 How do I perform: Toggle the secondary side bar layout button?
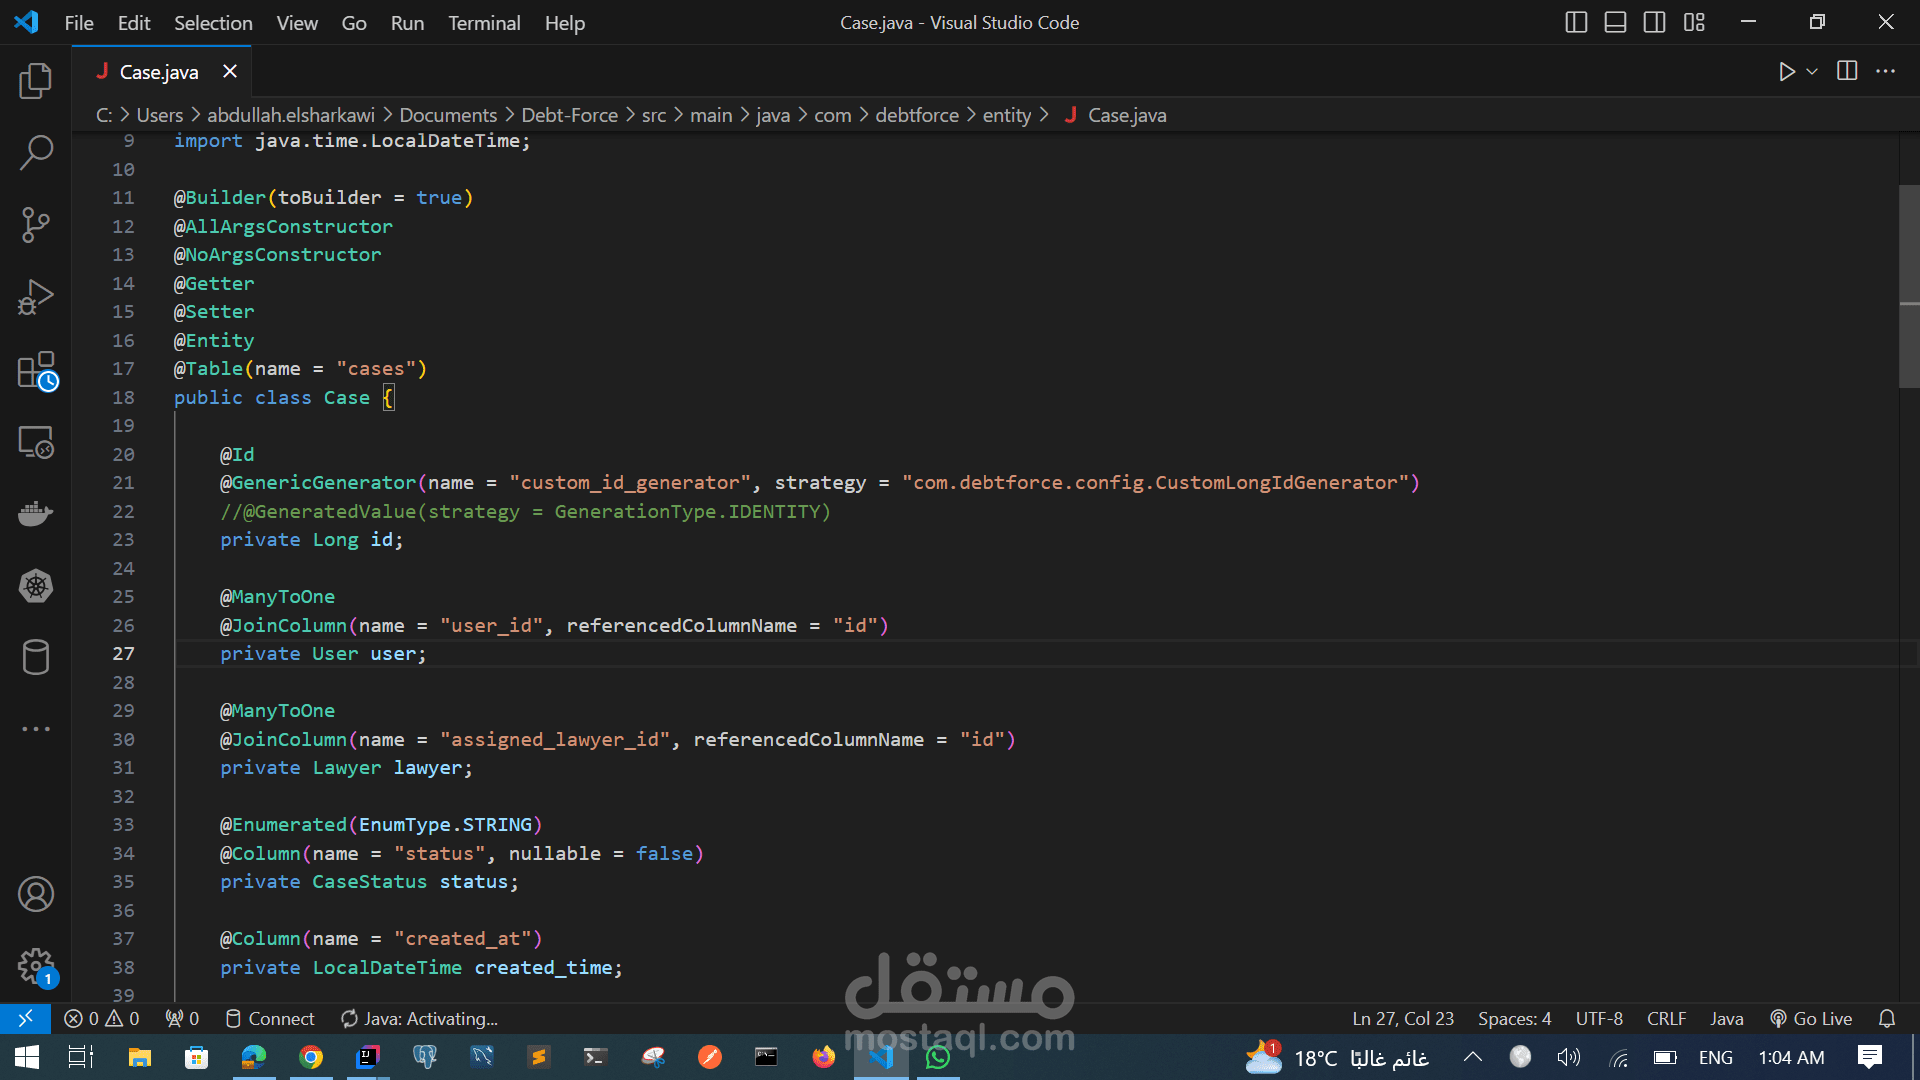(x=1654, y=22)
